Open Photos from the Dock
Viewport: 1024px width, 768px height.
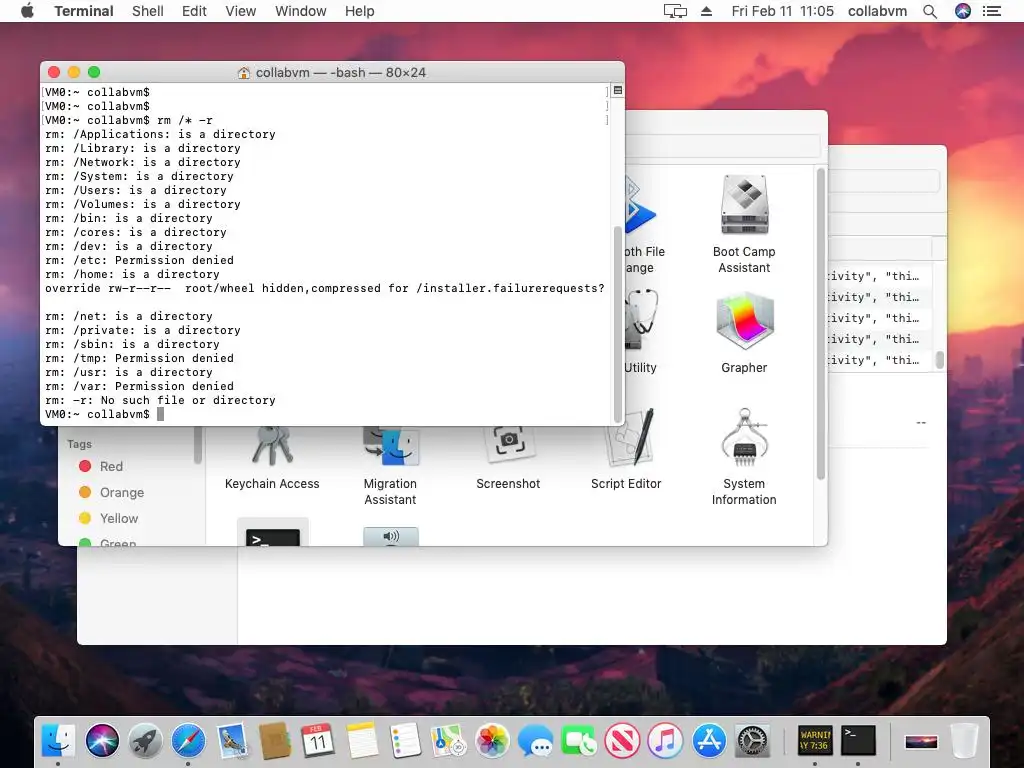click(x=492, y=741)
